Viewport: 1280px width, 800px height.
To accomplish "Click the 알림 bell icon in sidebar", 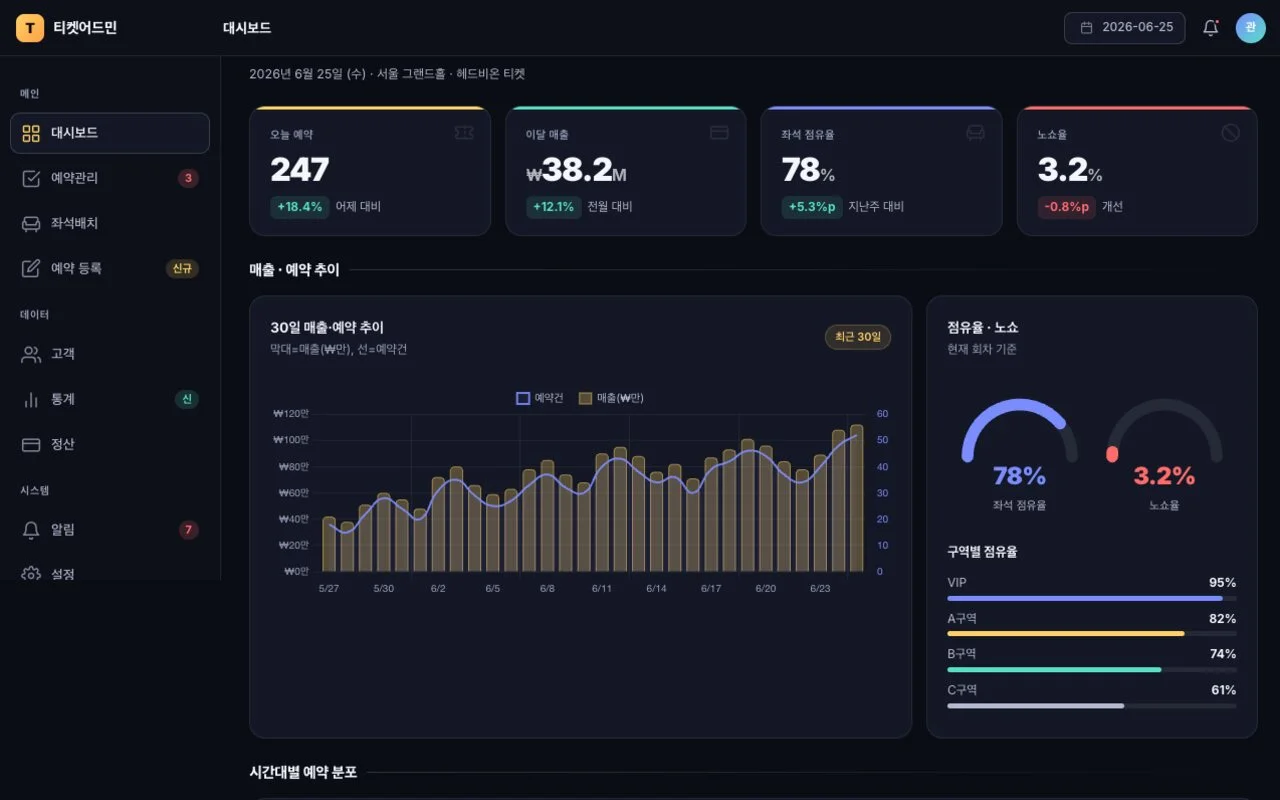I will (x=31, y=530).
